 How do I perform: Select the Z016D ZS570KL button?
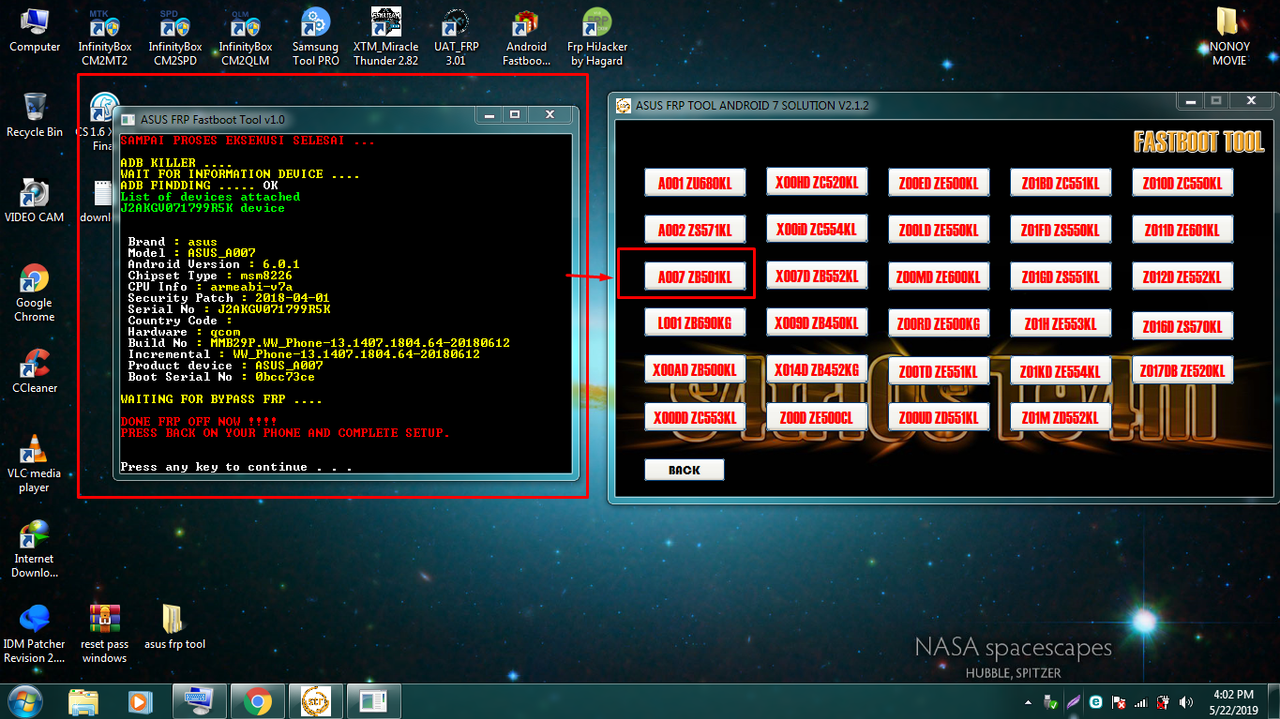1182,326
